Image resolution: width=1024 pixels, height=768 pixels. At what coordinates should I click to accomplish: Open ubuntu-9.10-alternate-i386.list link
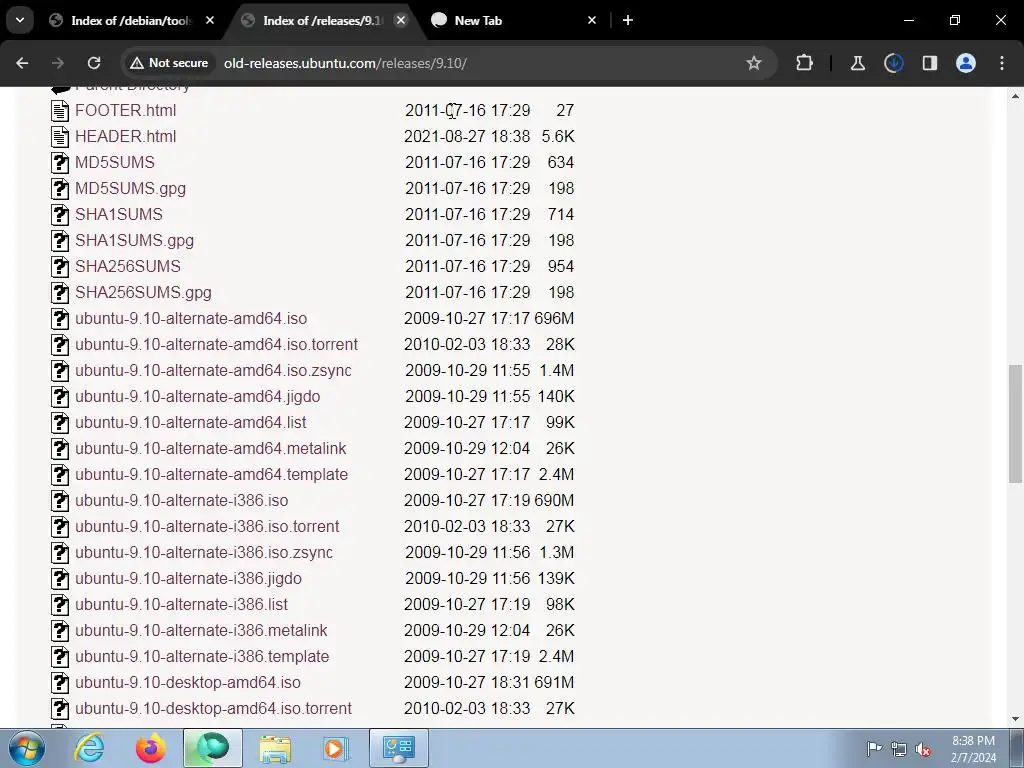[x=182, y=605]
